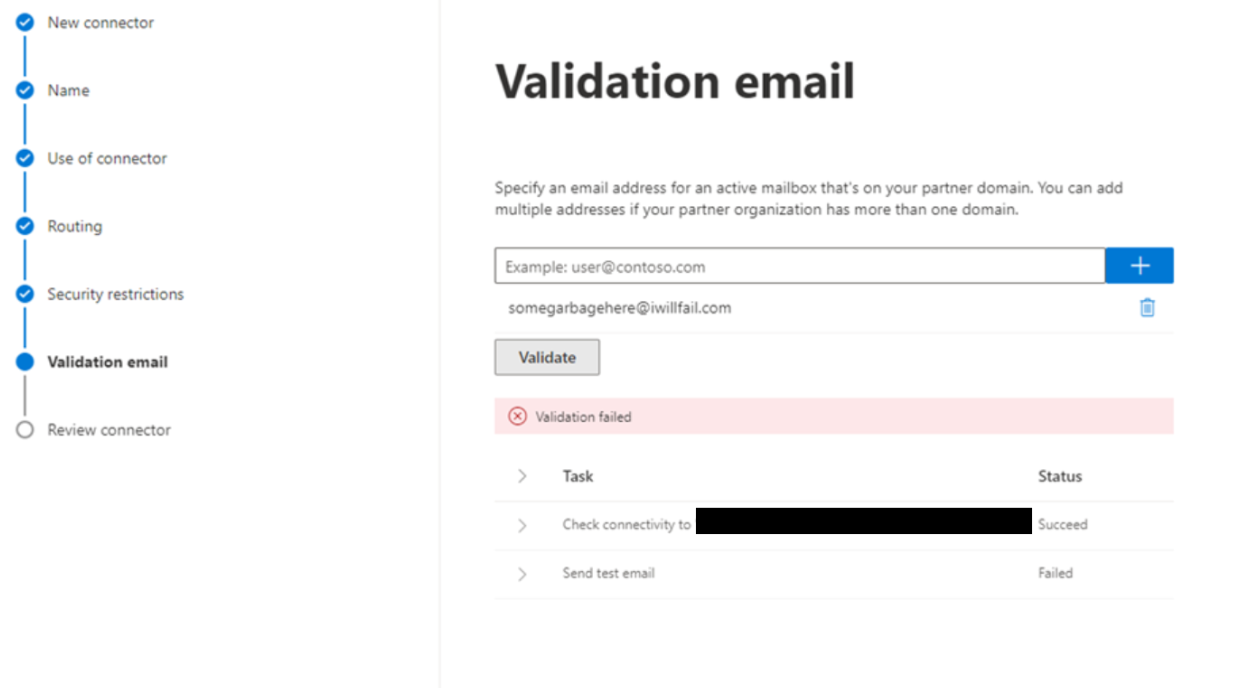Viewport: 1244px width, 688px height.
Task: Expand all tasks using the header chevron
Action: click(x=522, y=477)
